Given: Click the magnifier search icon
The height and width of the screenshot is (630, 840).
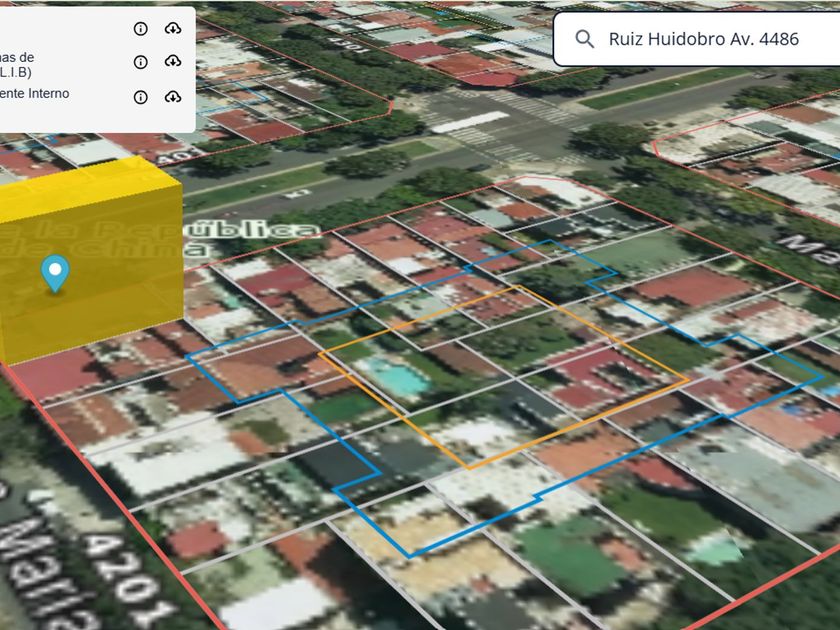Looking at the screenshot, I should pyautogui.click(x=584, y=39).
